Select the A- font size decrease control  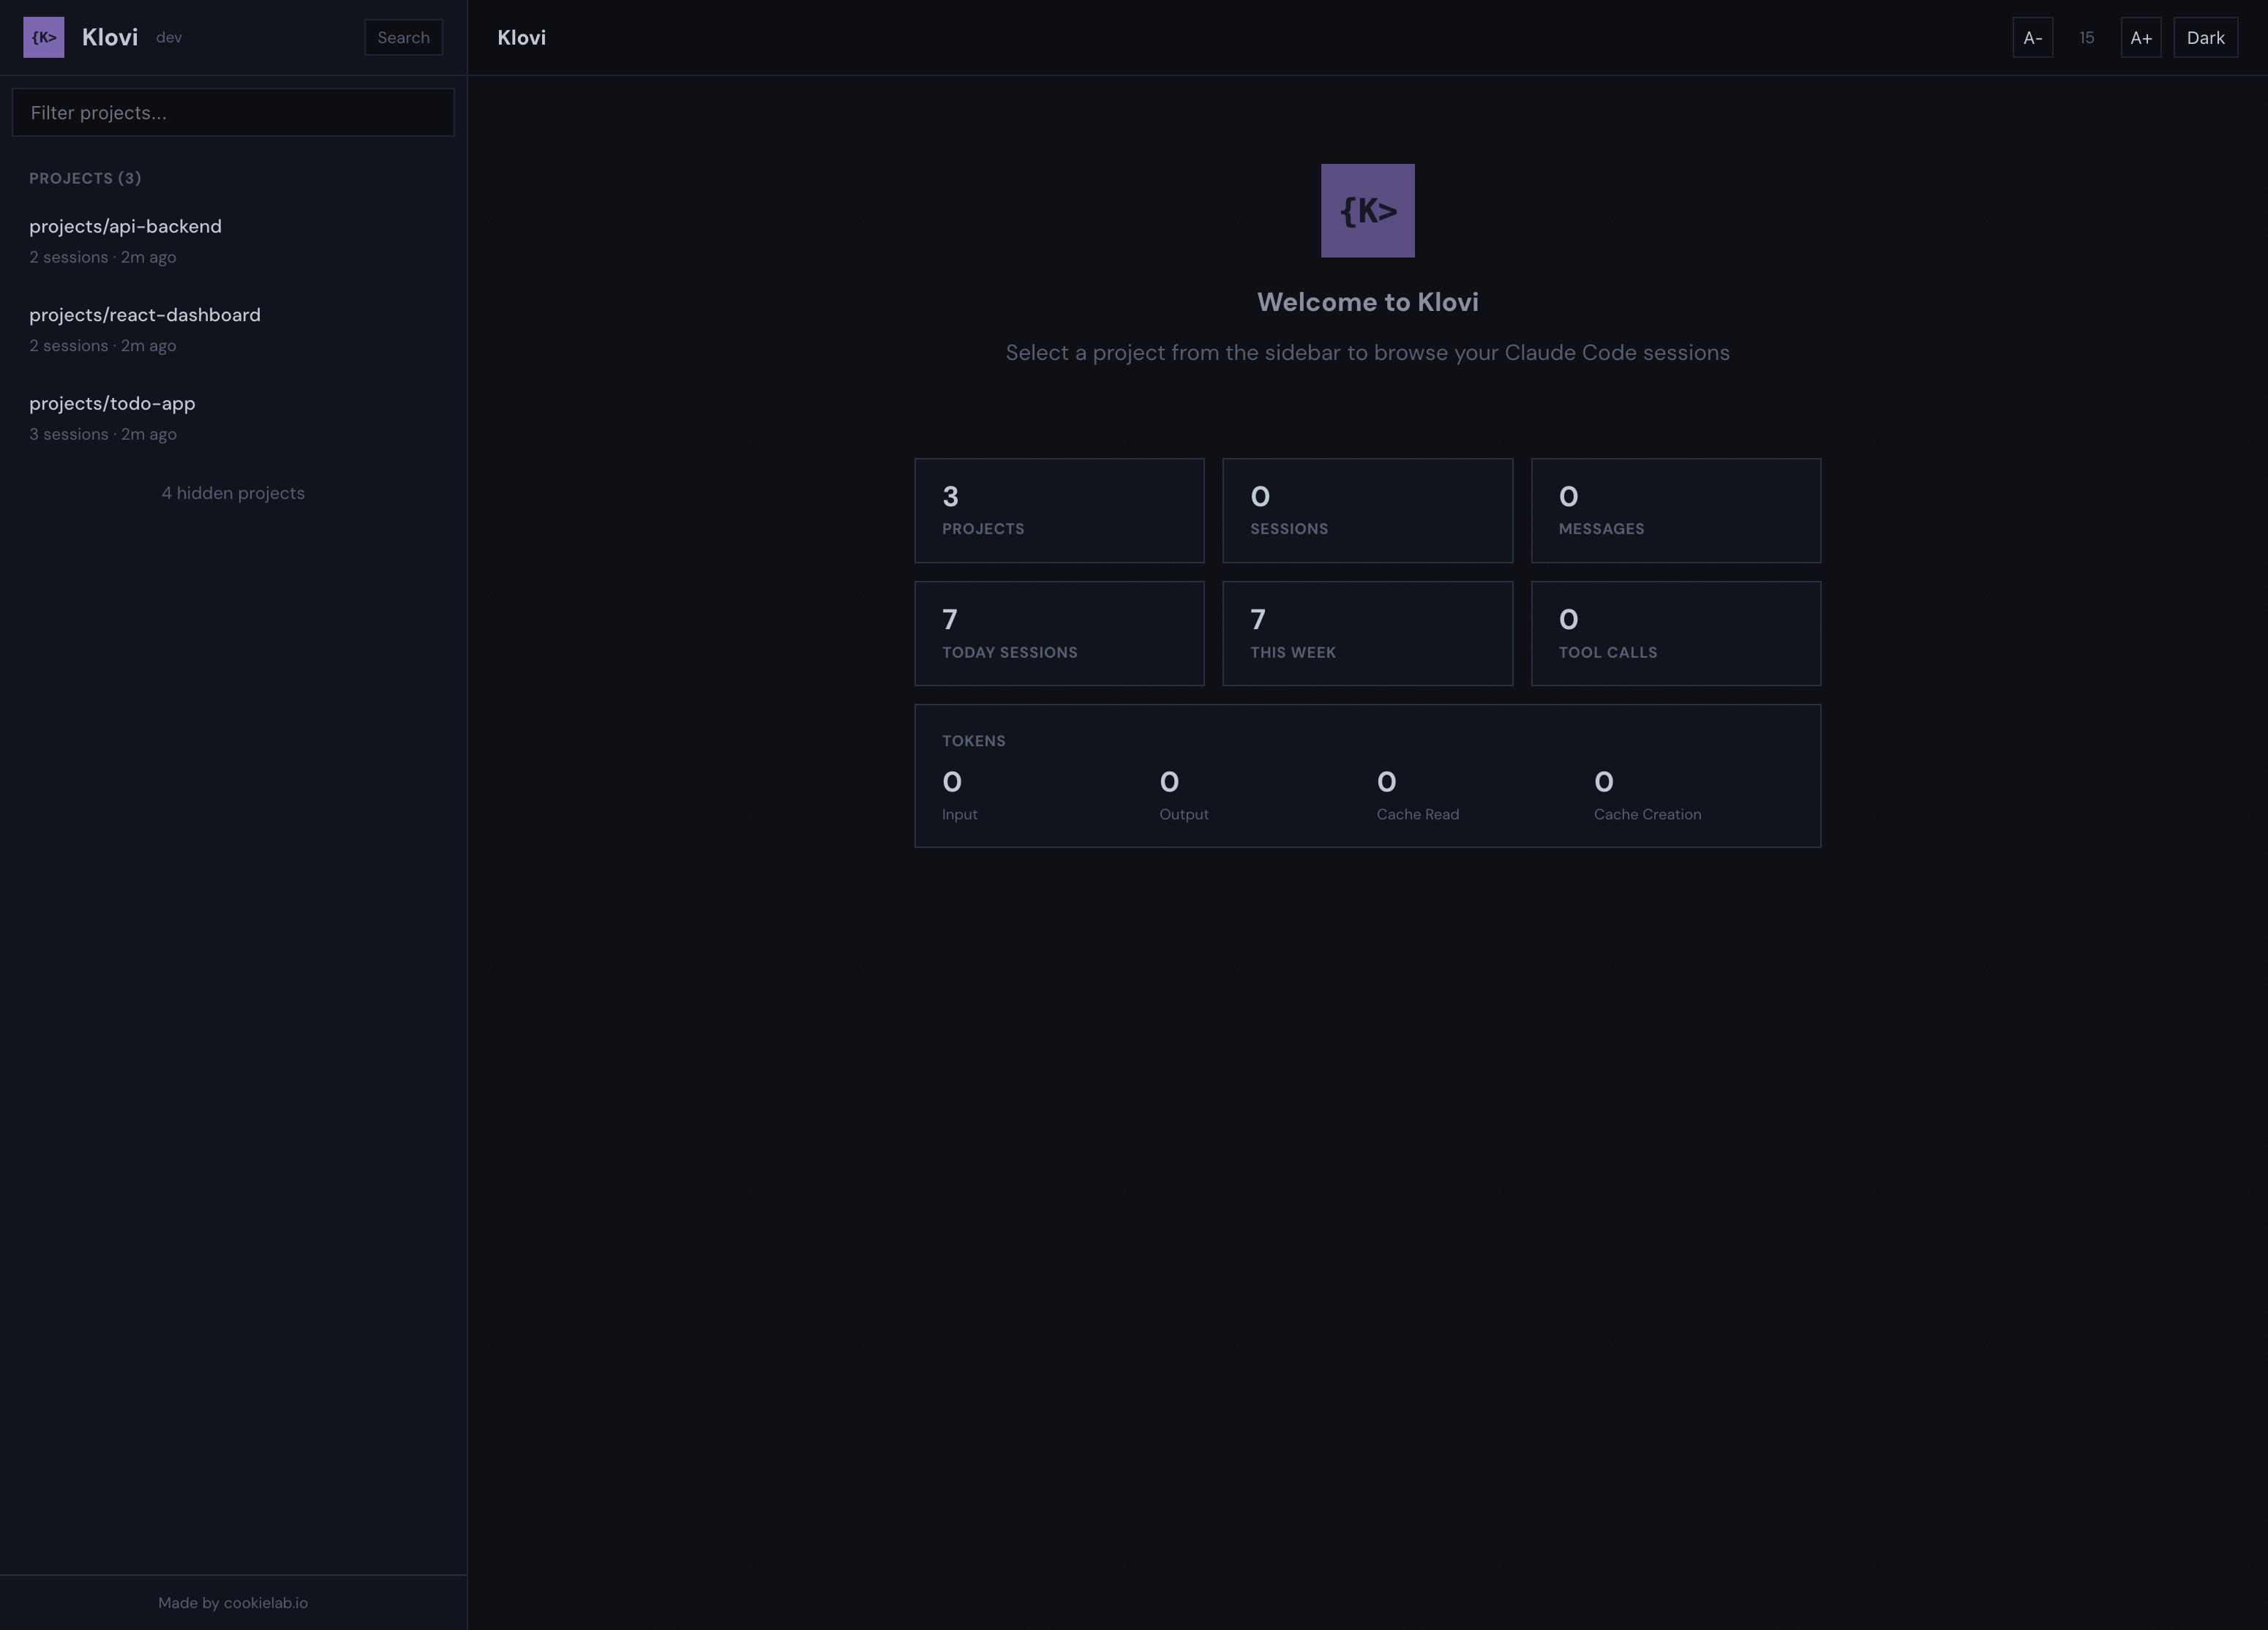(x=2033, y=37)
